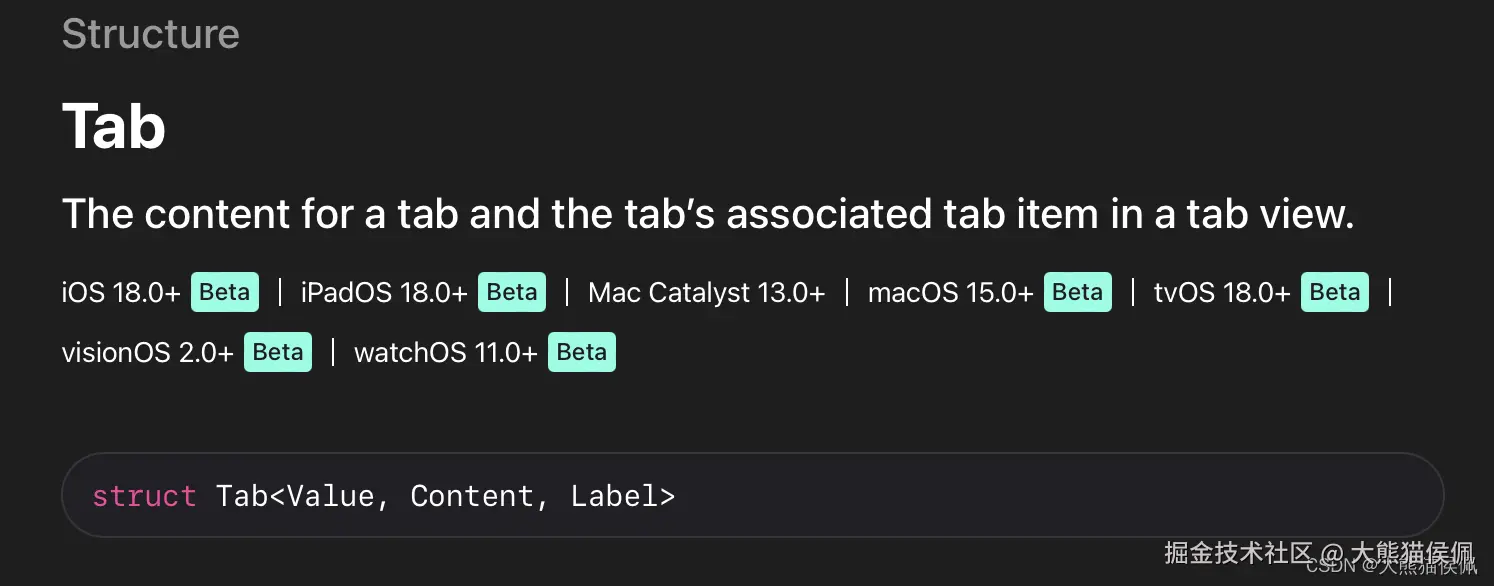The height and width of the screenshot is (586, 1494).
Task: Click the 掘金技术社区 watermark text
Action: pos(1238,552)
